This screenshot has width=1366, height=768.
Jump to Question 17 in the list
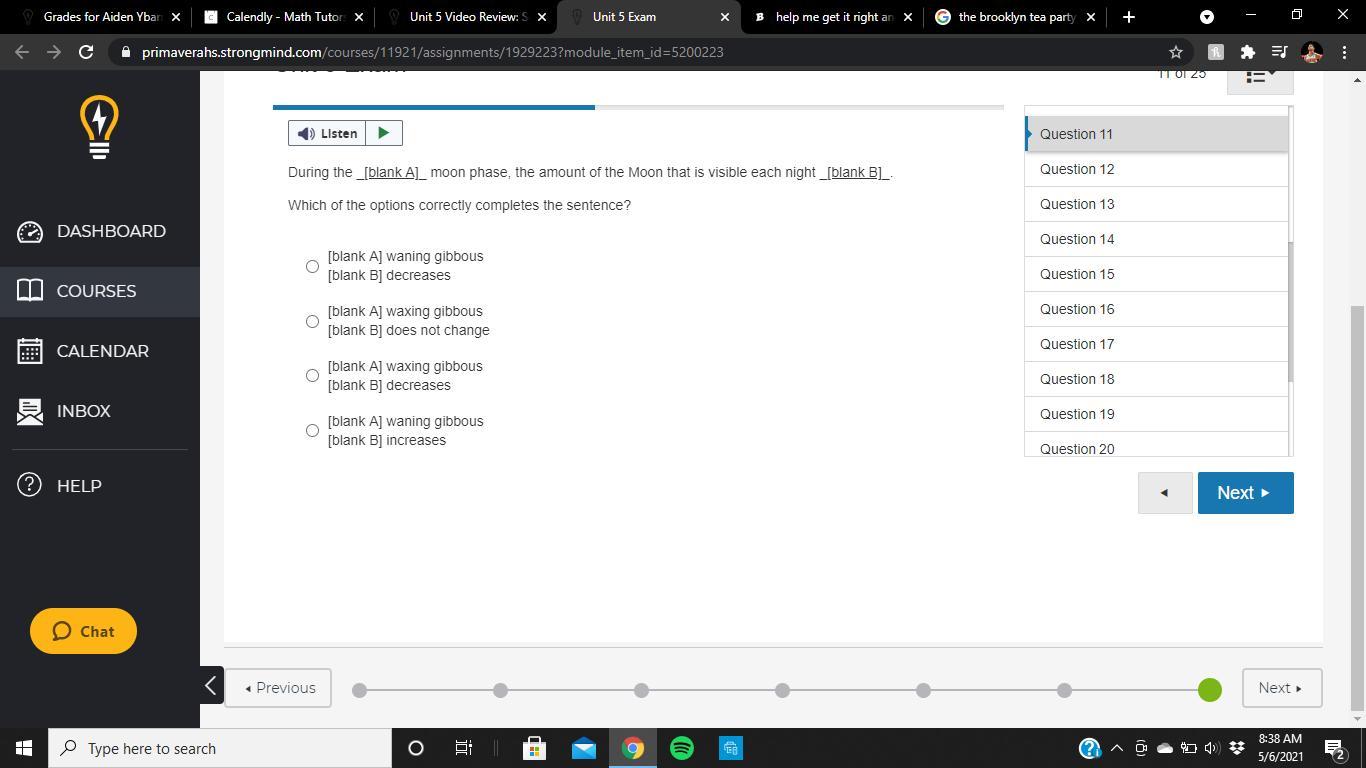point(1156,344)
